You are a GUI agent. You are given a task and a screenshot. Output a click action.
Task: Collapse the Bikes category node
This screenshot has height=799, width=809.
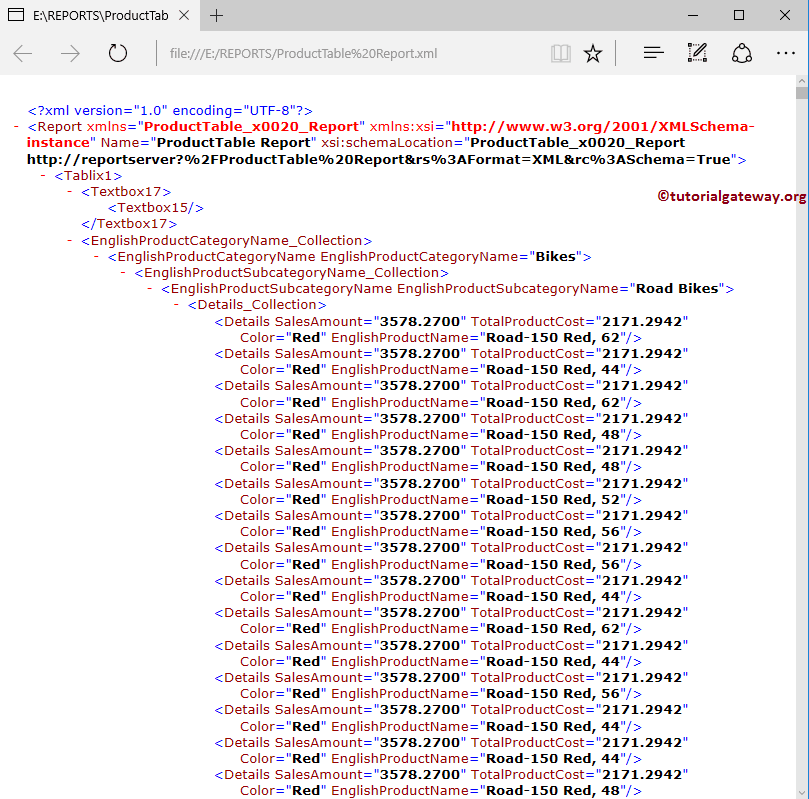[x=95, y=256]
